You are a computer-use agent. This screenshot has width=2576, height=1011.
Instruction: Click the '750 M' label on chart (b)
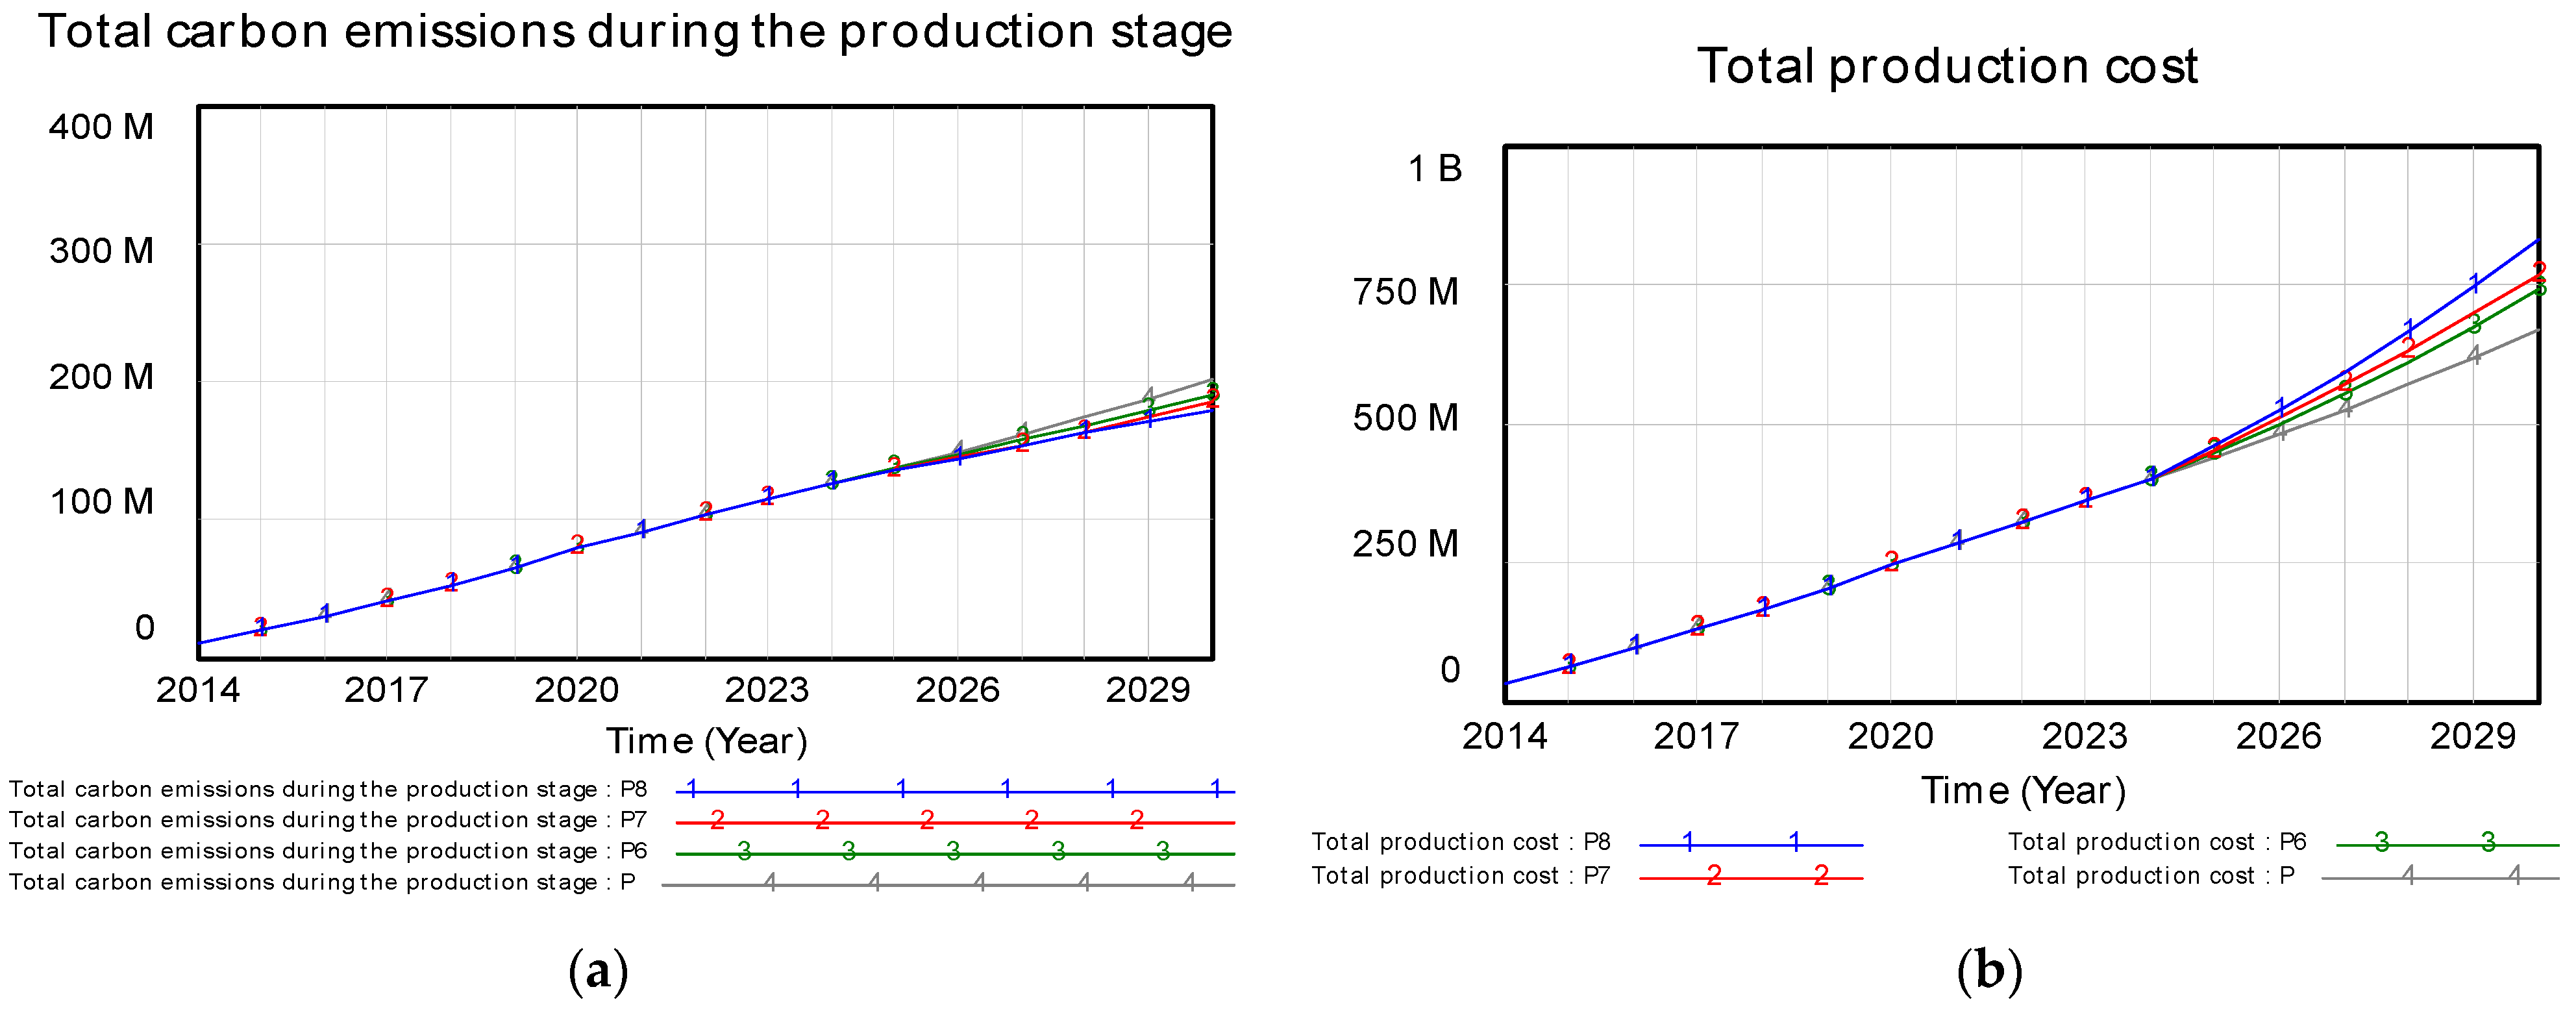(1405, 292)
